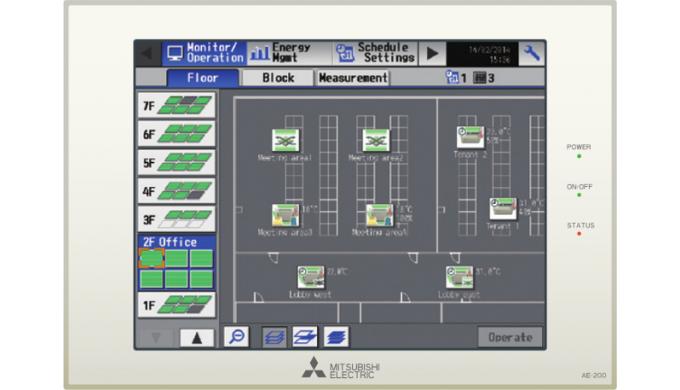Select the Meeting area 1 ventilation unit icon
Viewport: 680px width, 390px height.
pyautogui.click(x=285, y=140)
